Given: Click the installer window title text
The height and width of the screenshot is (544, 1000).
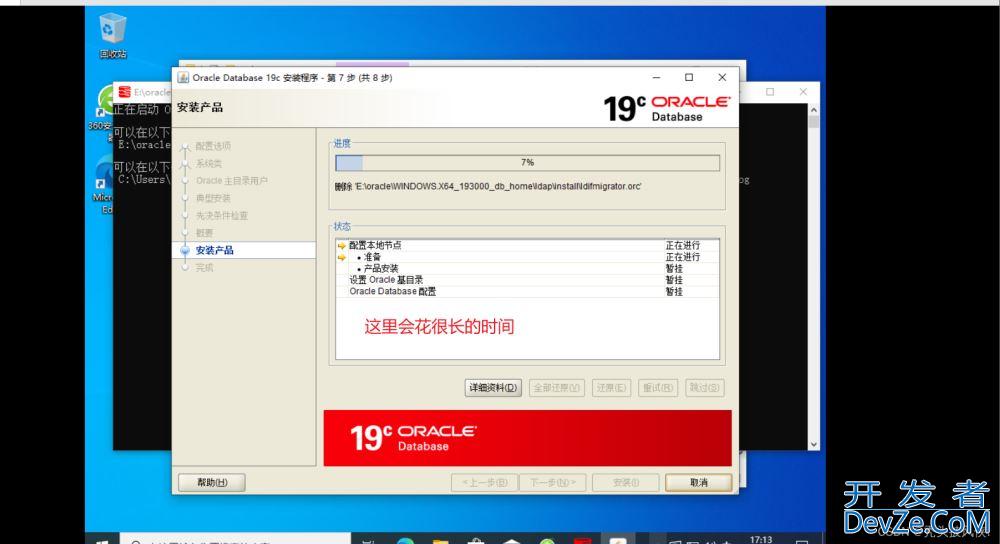Looking at the screenshot, I should coord(292,78).
